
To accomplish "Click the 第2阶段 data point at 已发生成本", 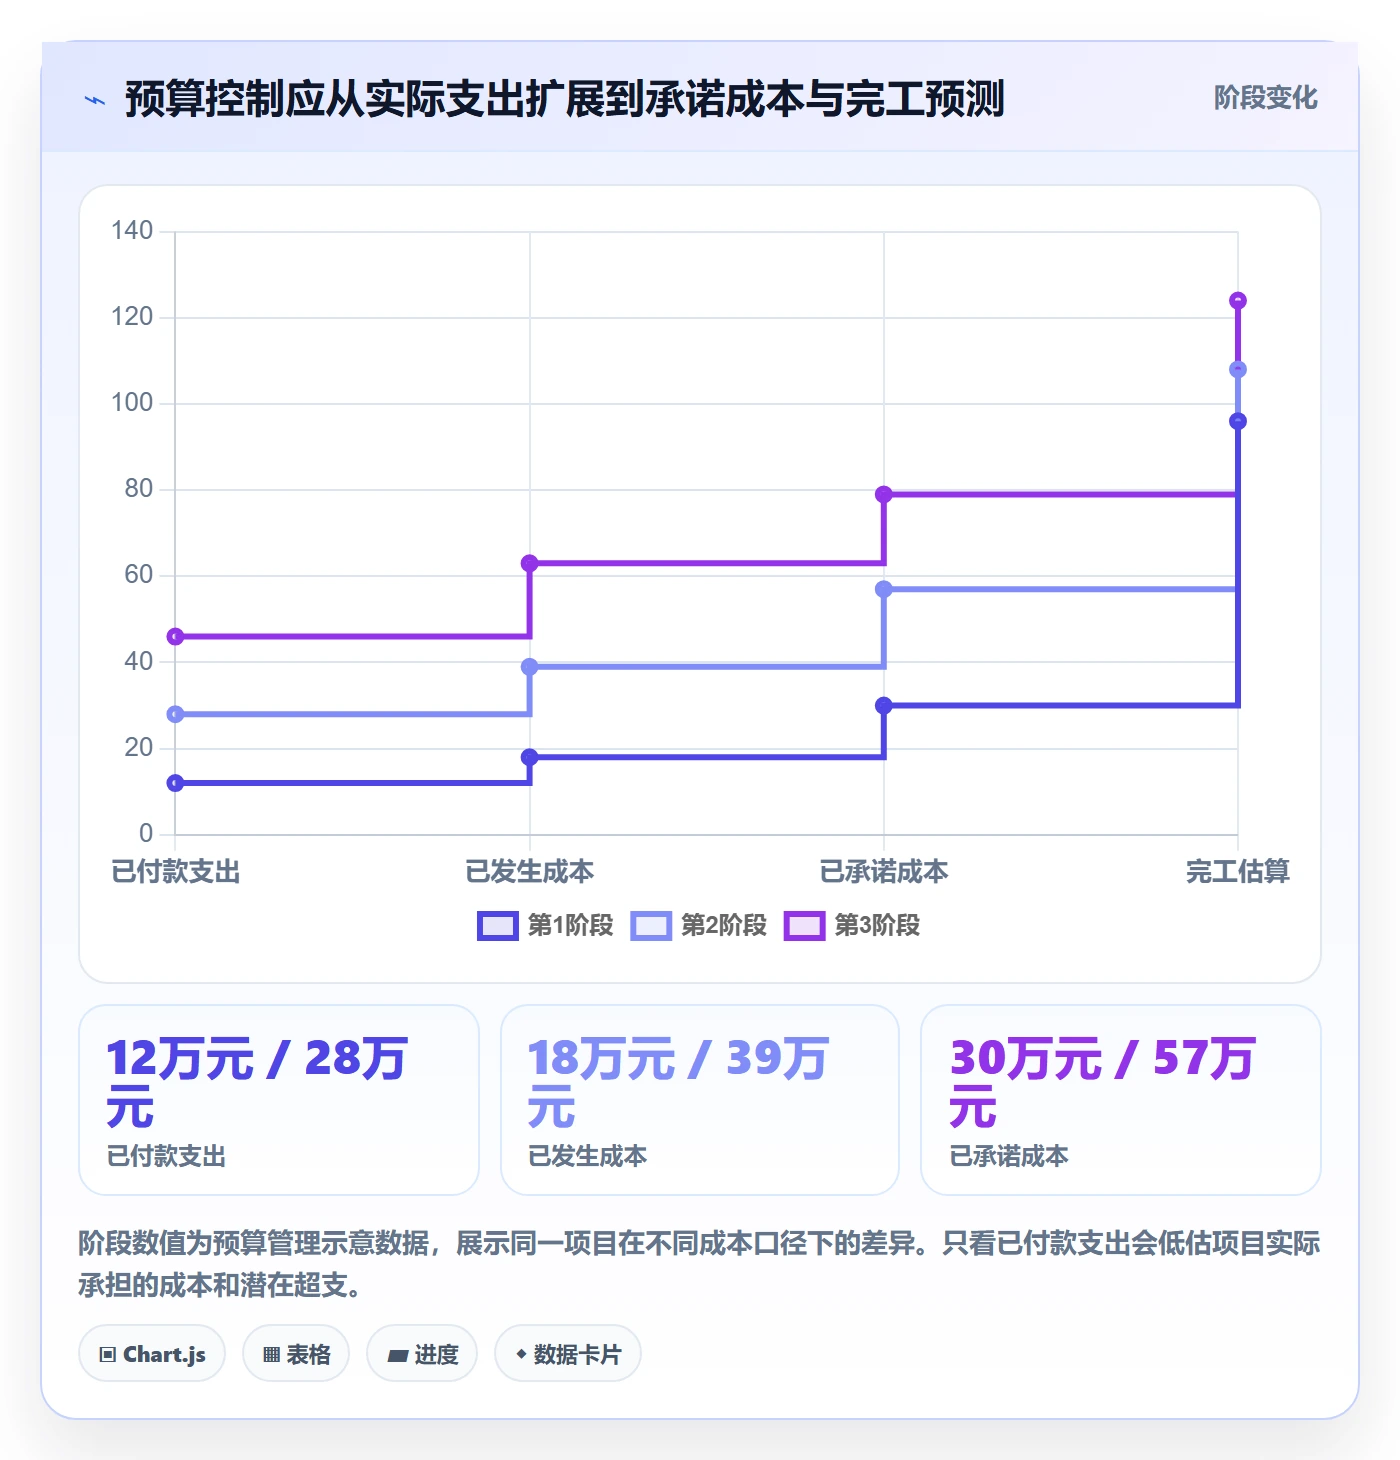I will coord(530,666).
